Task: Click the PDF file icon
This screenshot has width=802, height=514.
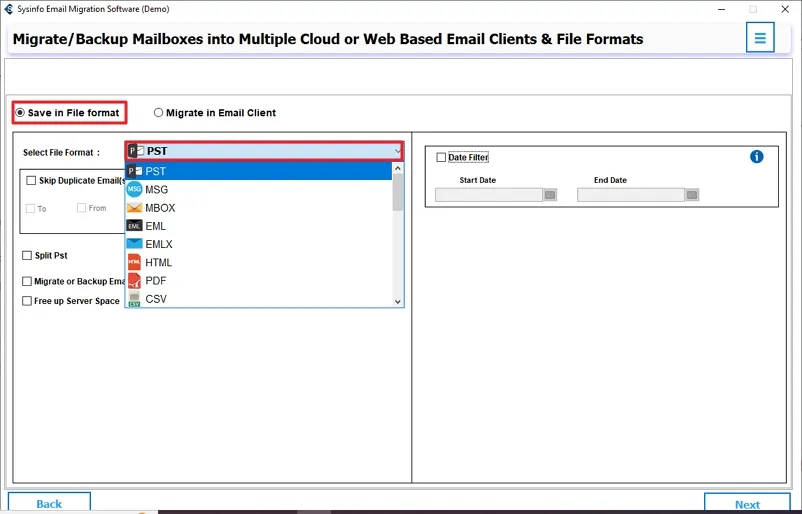Action: (x=135, y=280)
